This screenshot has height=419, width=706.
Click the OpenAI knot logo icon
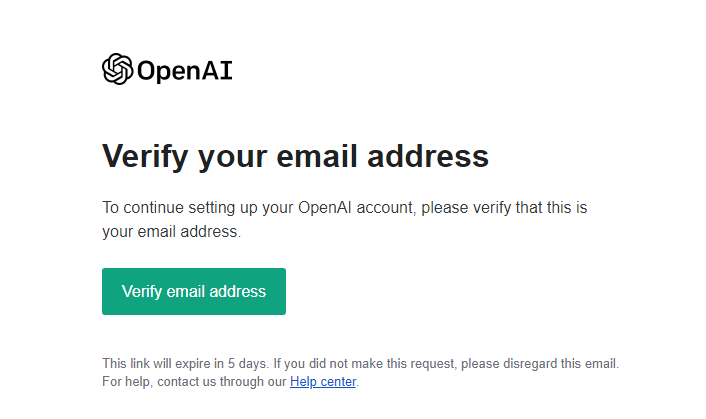pos(117,69)
